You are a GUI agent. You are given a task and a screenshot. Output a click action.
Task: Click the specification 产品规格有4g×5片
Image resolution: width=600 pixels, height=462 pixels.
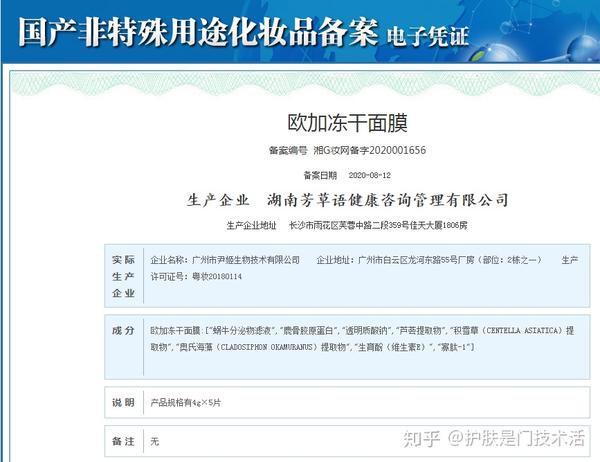click(186, 403)
